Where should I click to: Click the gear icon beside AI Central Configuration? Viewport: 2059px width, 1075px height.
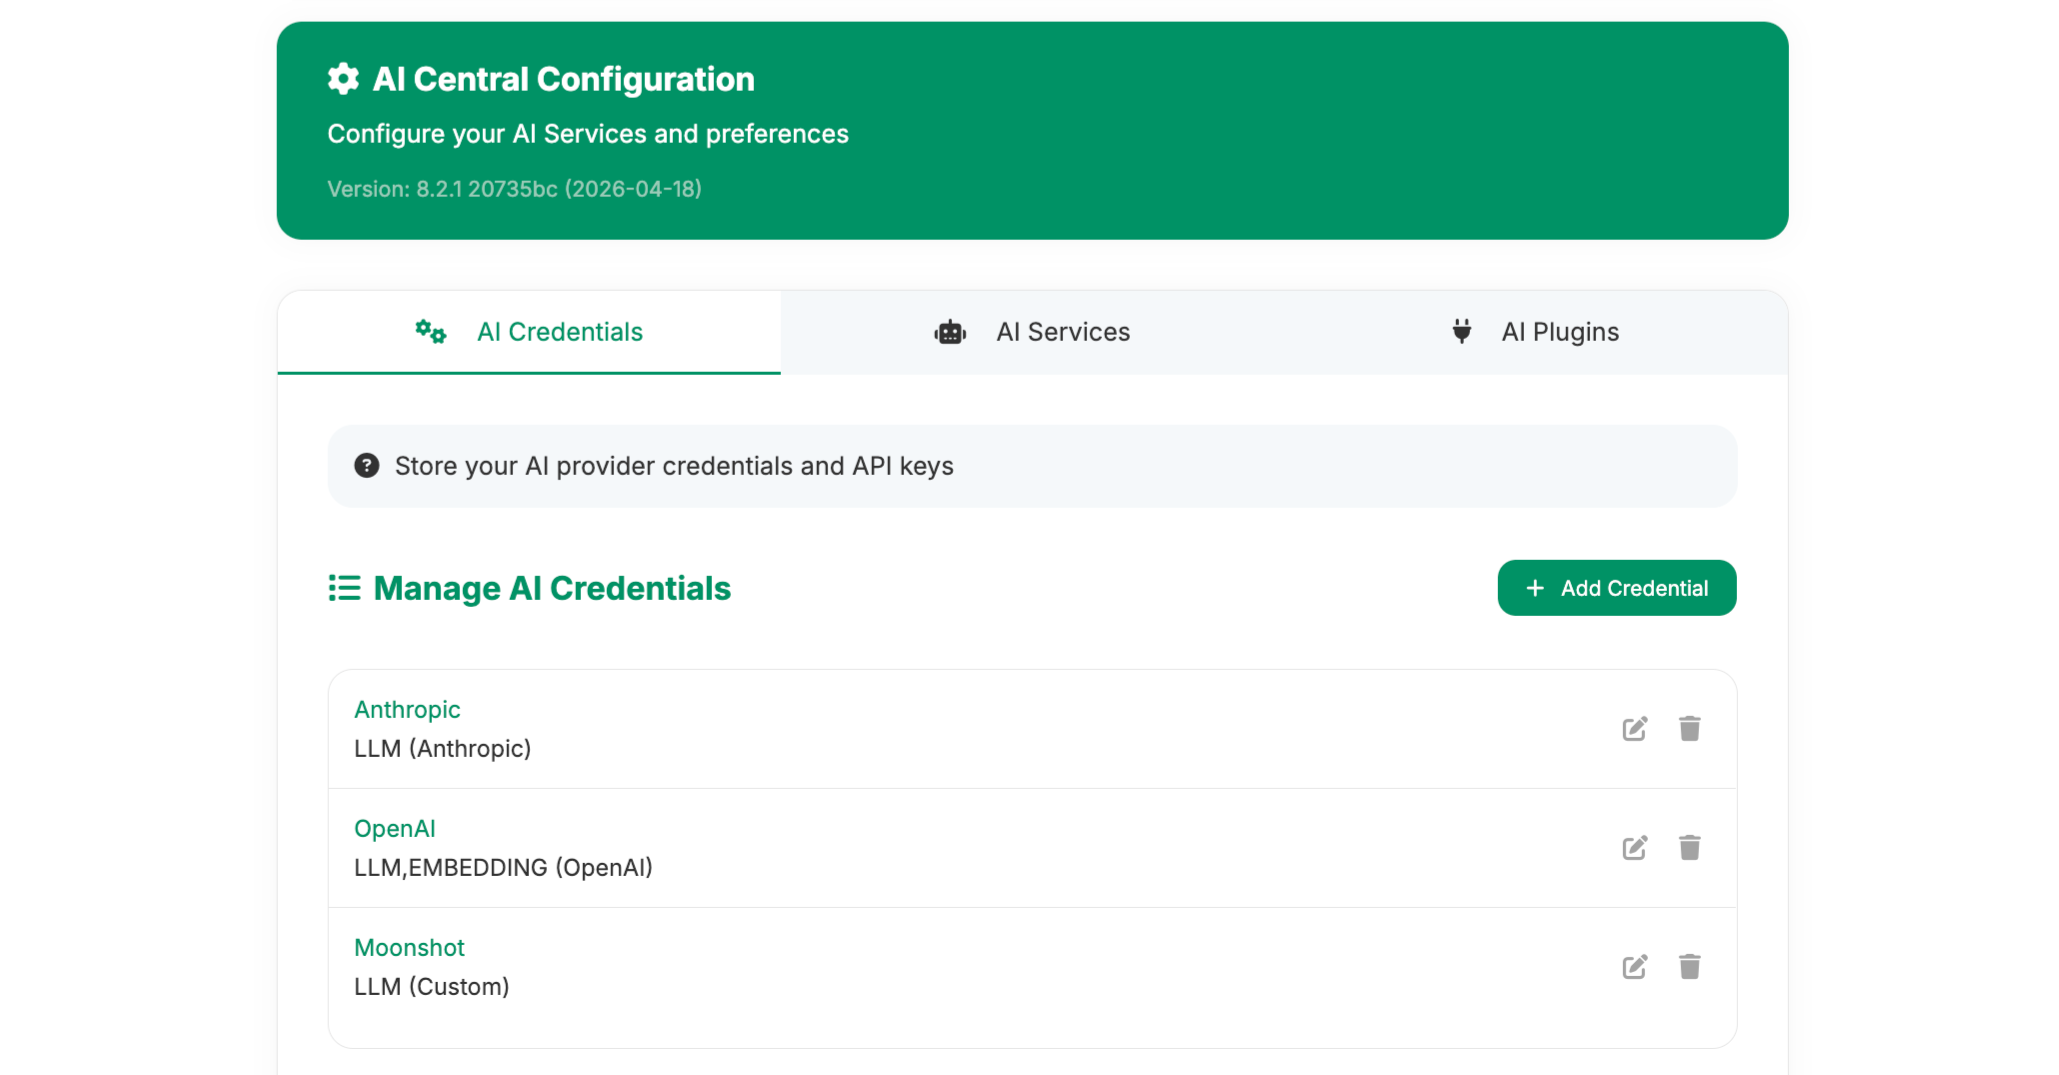343,79
